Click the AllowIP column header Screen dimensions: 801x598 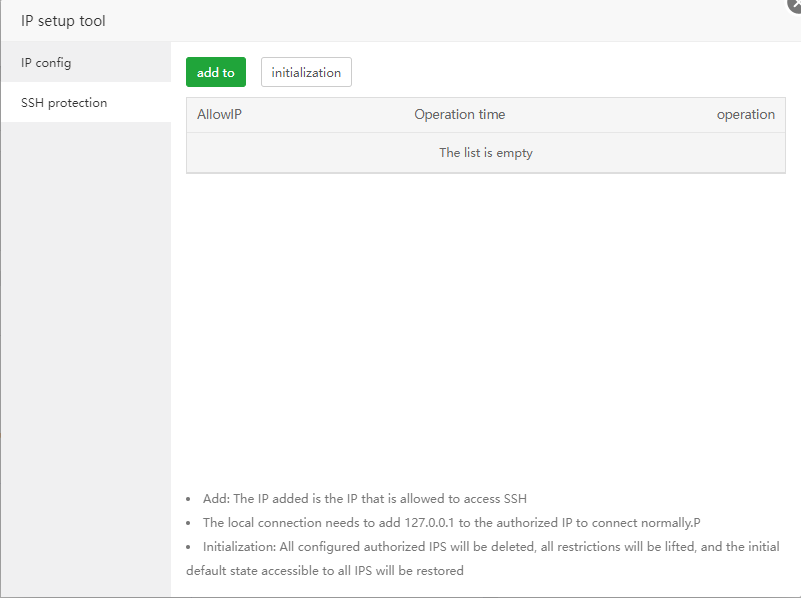[219, 115]
